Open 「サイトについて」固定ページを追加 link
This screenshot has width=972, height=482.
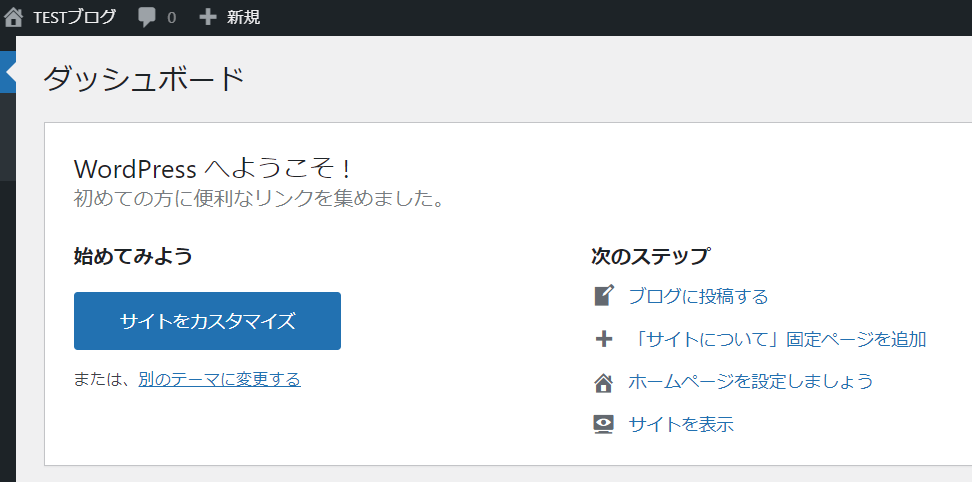tap(777, 340)
